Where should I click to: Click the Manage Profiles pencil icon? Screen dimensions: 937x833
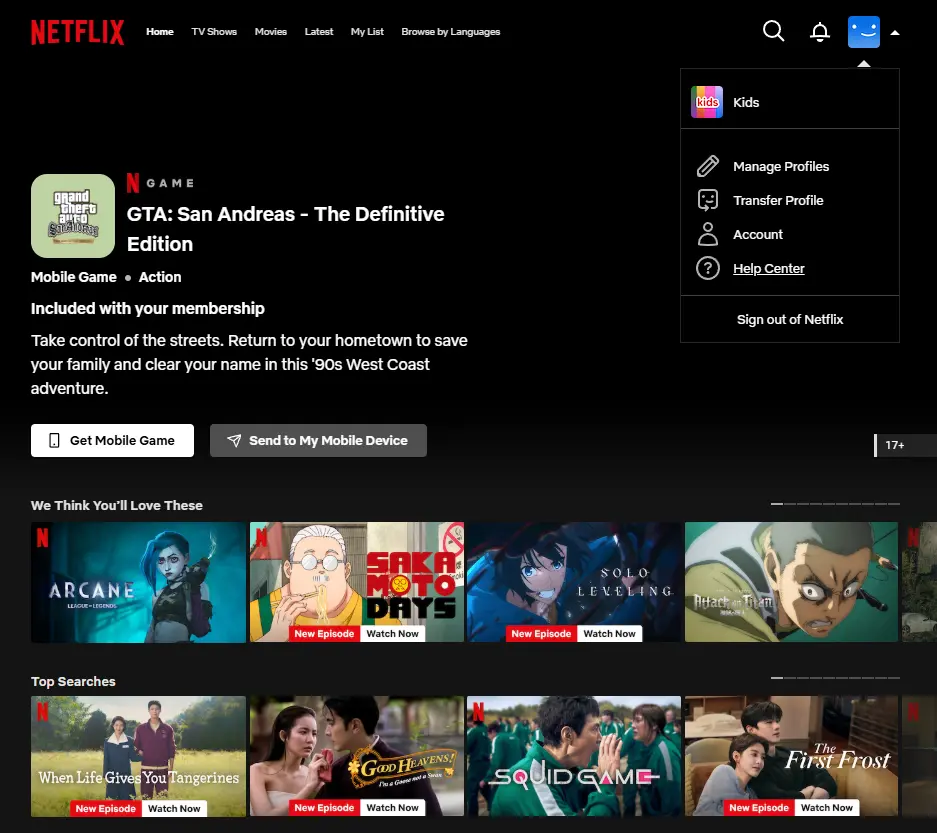(x=708, y=166)
